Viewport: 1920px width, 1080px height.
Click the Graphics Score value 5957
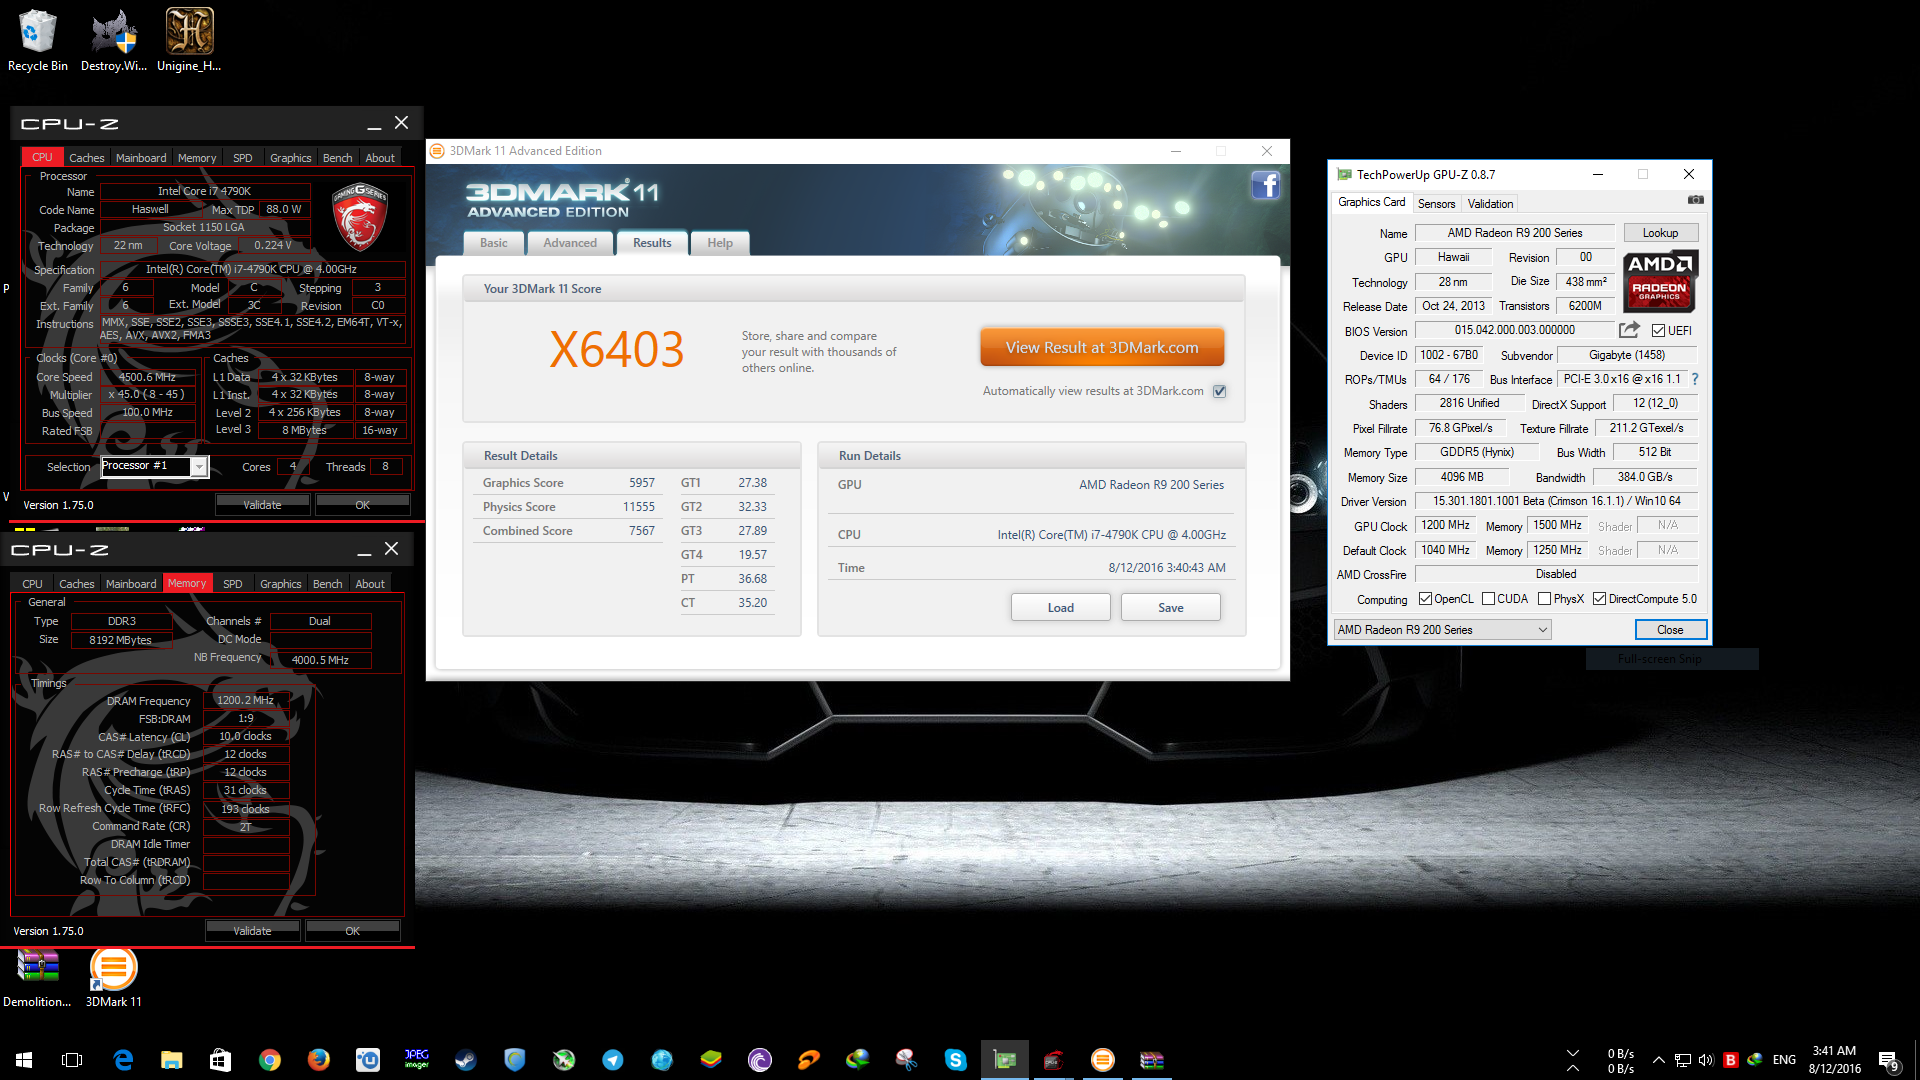(x=641, y=483)
